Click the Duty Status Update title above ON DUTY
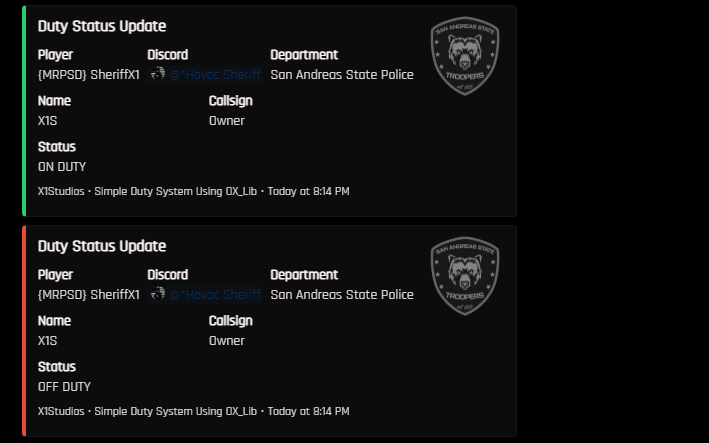 [102, 26]
